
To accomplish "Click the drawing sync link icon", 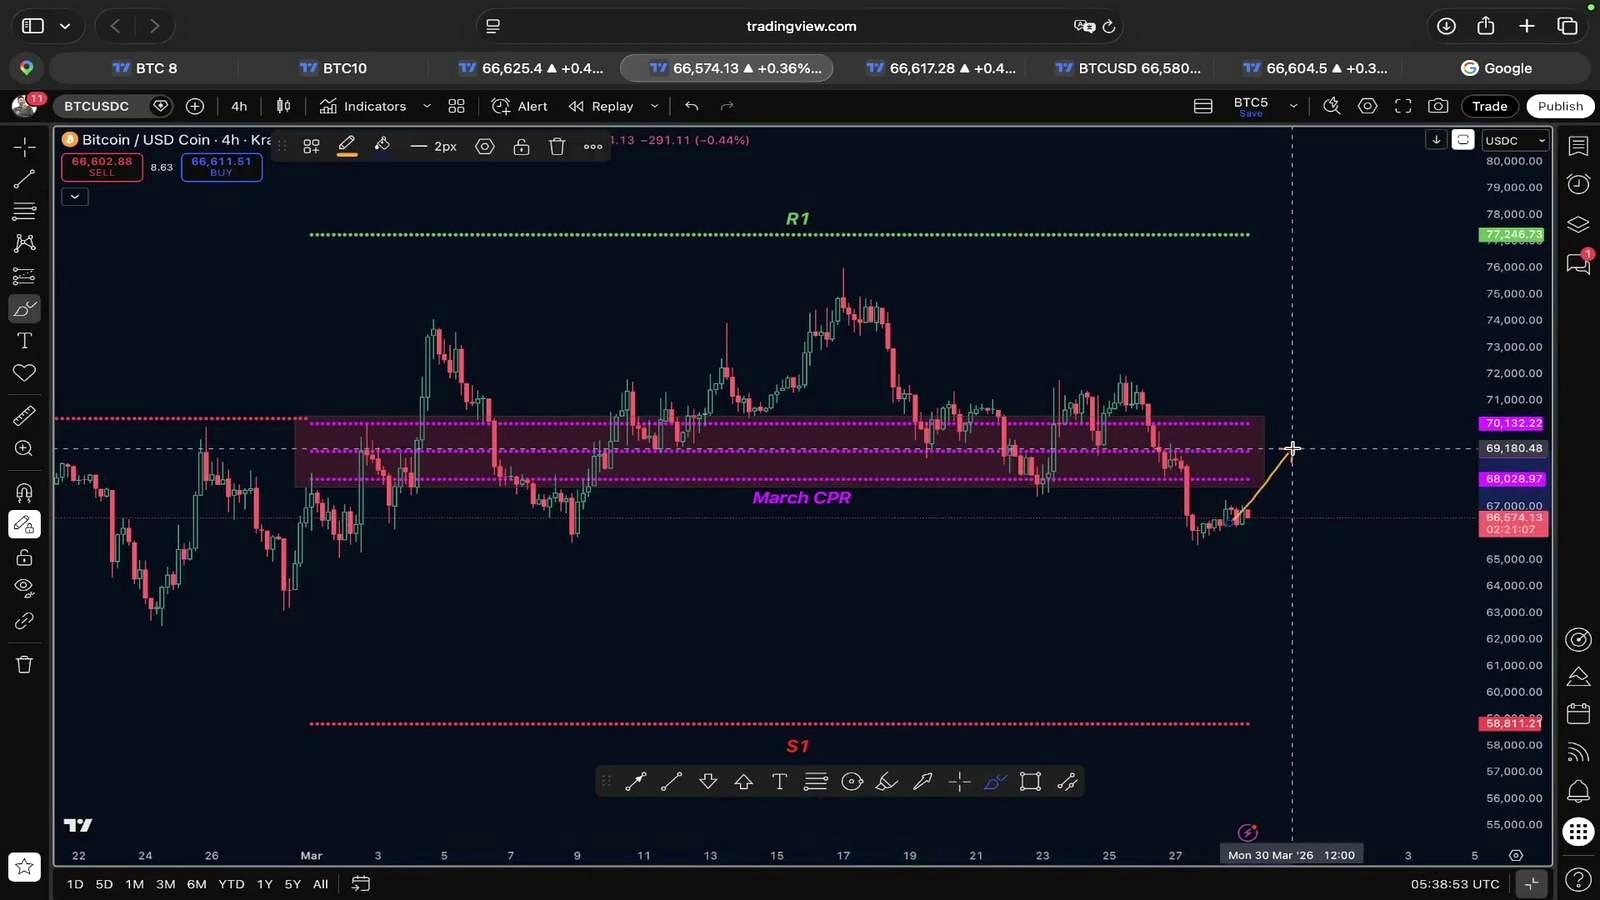I will click(x=24, y=621).
